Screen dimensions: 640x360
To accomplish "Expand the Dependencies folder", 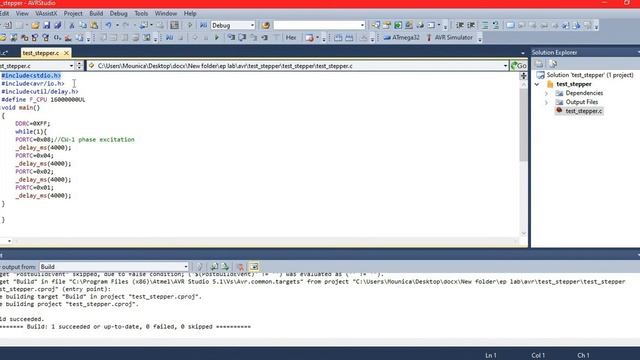I will (547, 93).
